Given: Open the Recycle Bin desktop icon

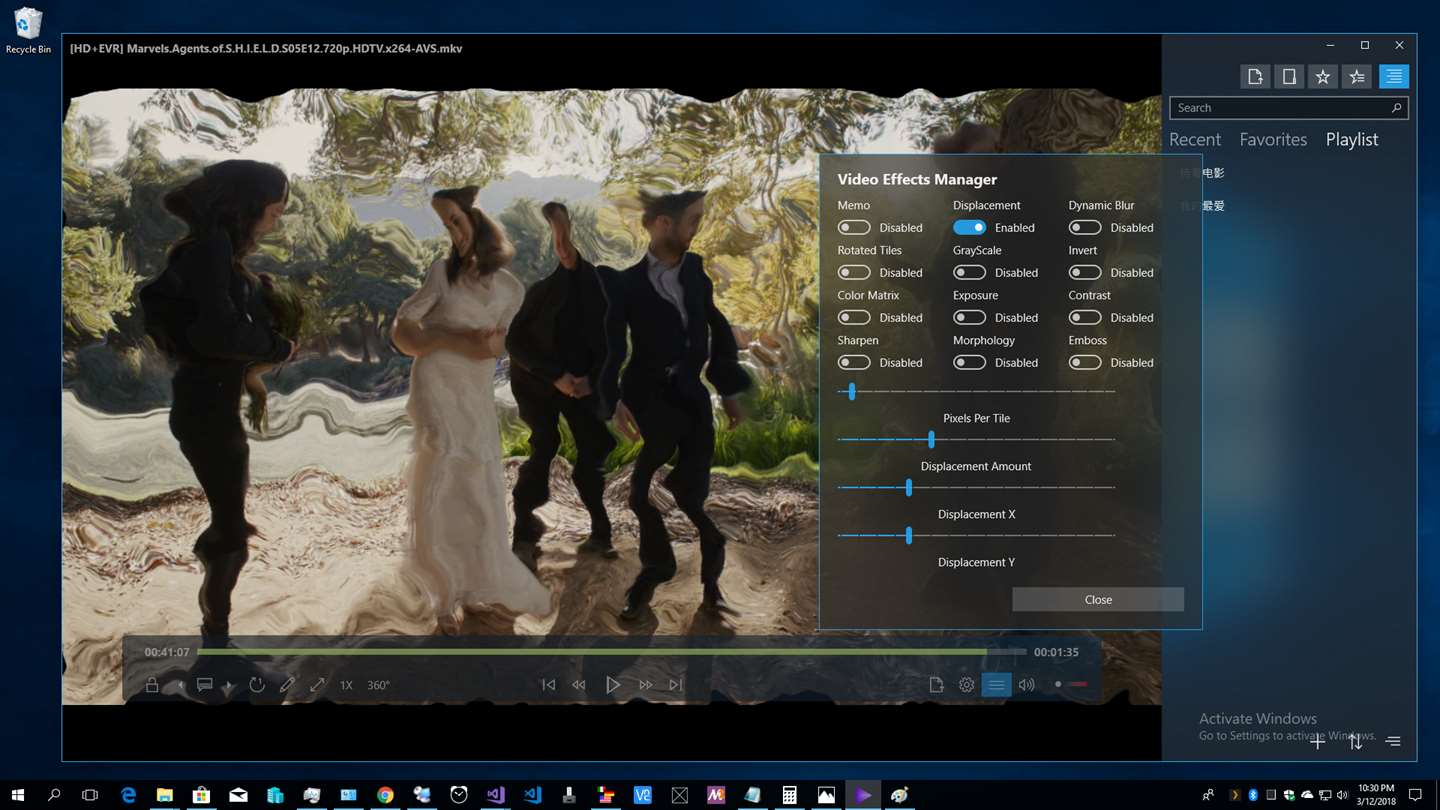Looking at the screenshot, I should tap(28, 31).
